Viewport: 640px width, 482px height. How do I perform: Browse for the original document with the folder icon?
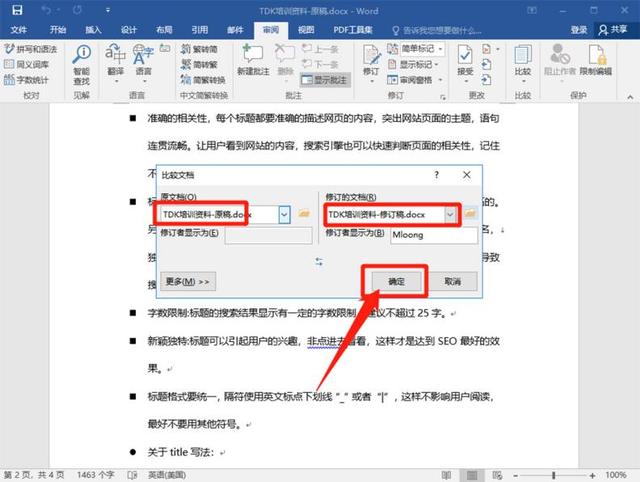[304, 213]
